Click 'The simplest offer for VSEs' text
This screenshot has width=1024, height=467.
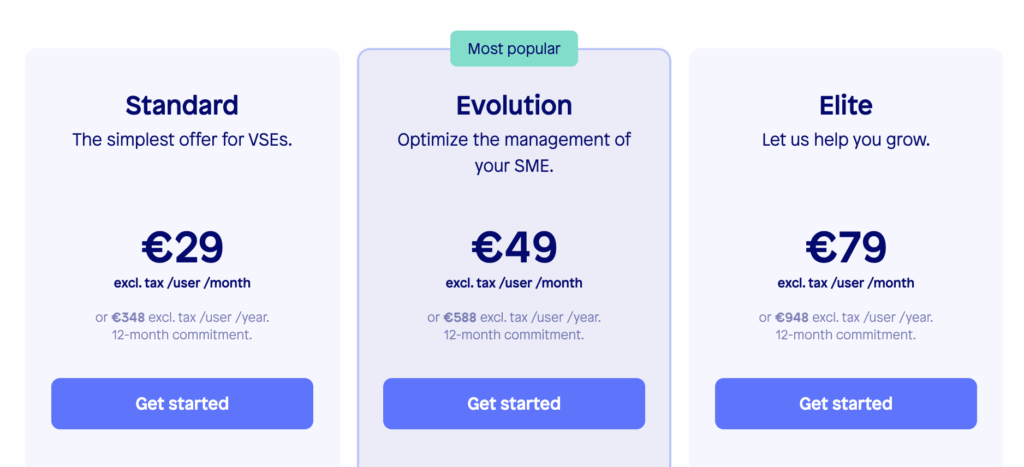pos(182,140)
